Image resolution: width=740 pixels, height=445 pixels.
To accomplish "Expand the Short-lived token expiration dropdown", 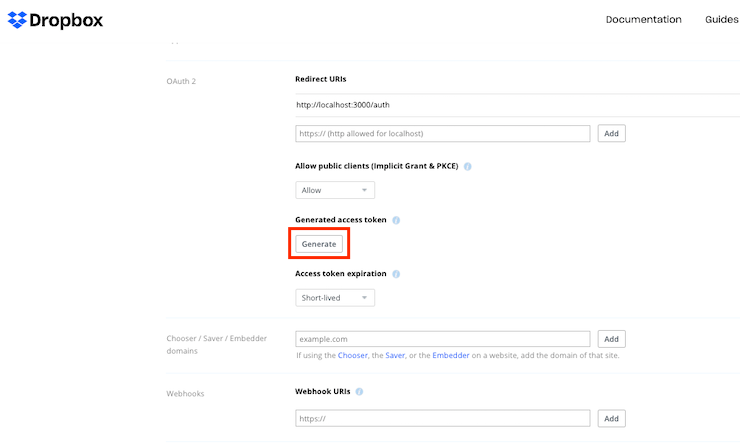I will pos(335,297).
